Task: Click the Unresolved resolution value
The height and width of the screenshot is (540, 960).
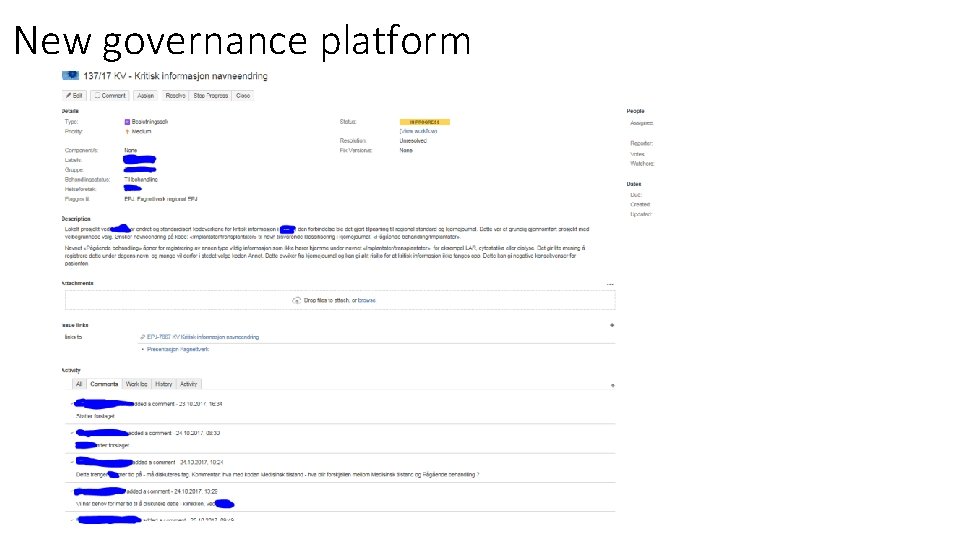Action: [413, 141]
